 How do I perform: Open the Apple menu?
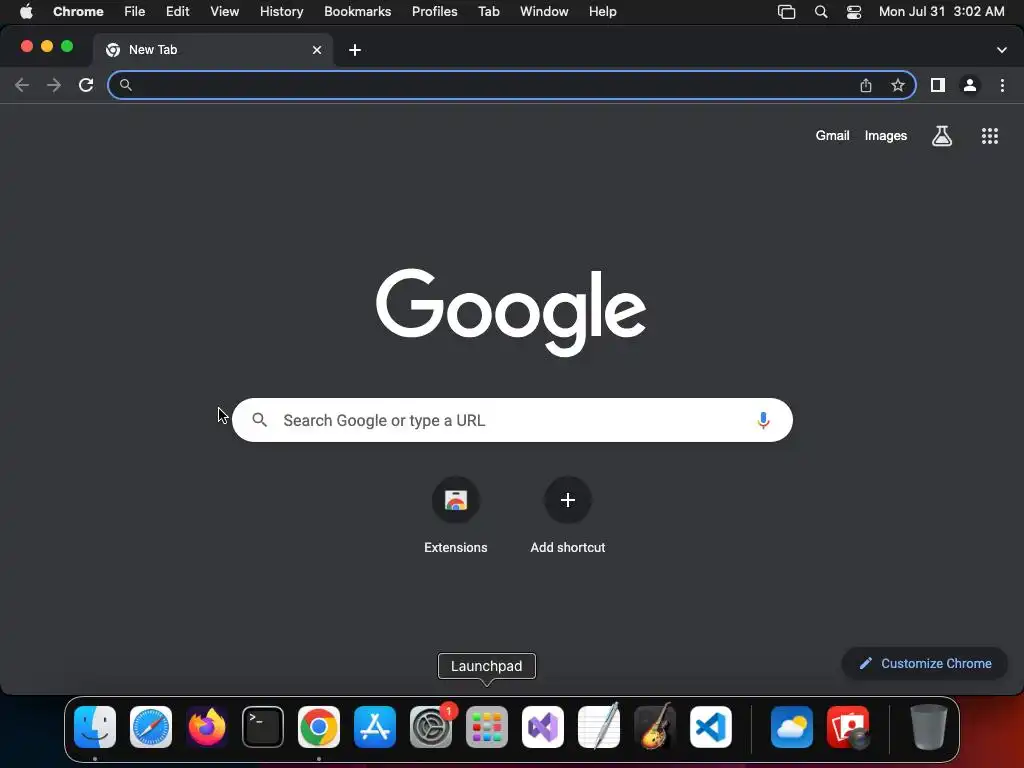(x=26, y=12)
